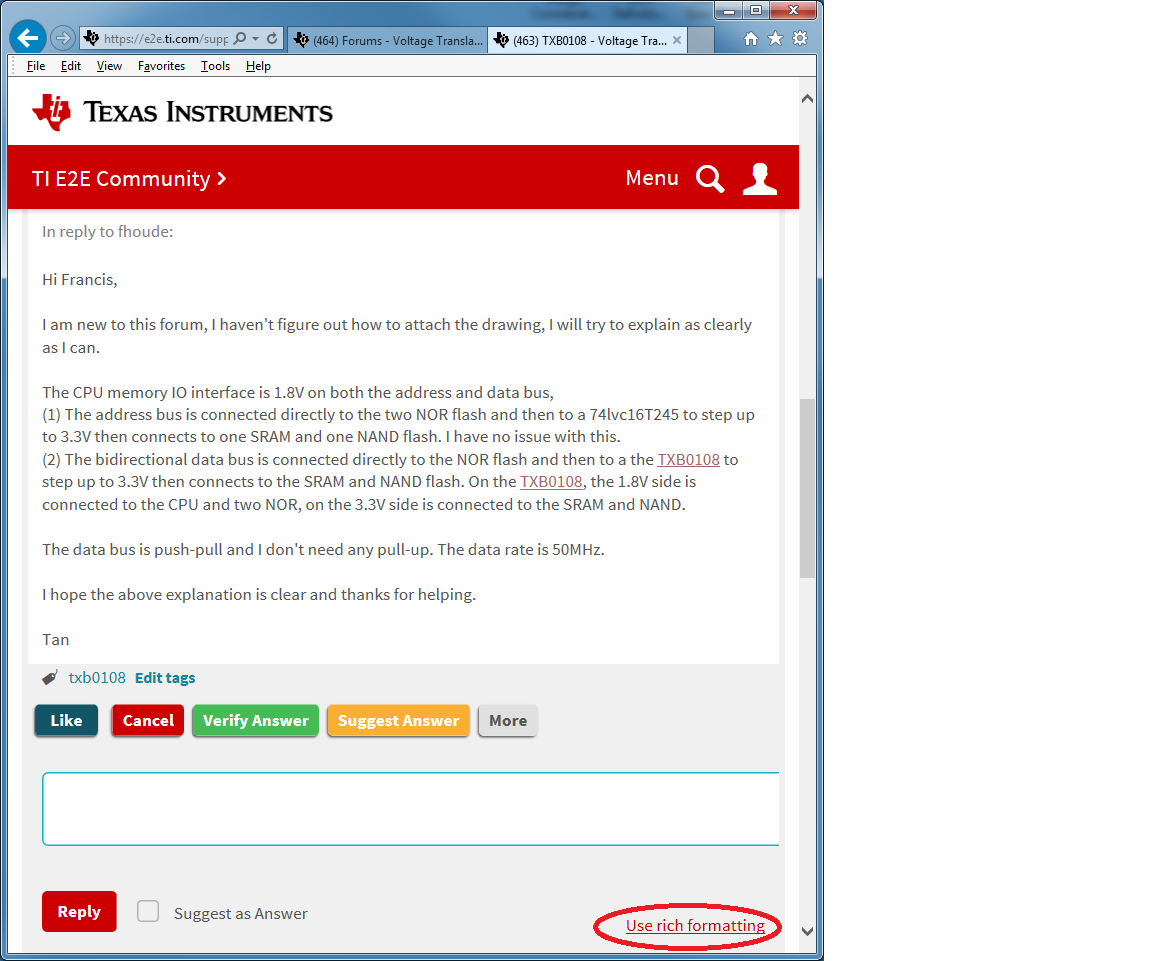Viewport: 1152px width, 961px height.
Task: Open the Edit menu
Action: point(71,66)
